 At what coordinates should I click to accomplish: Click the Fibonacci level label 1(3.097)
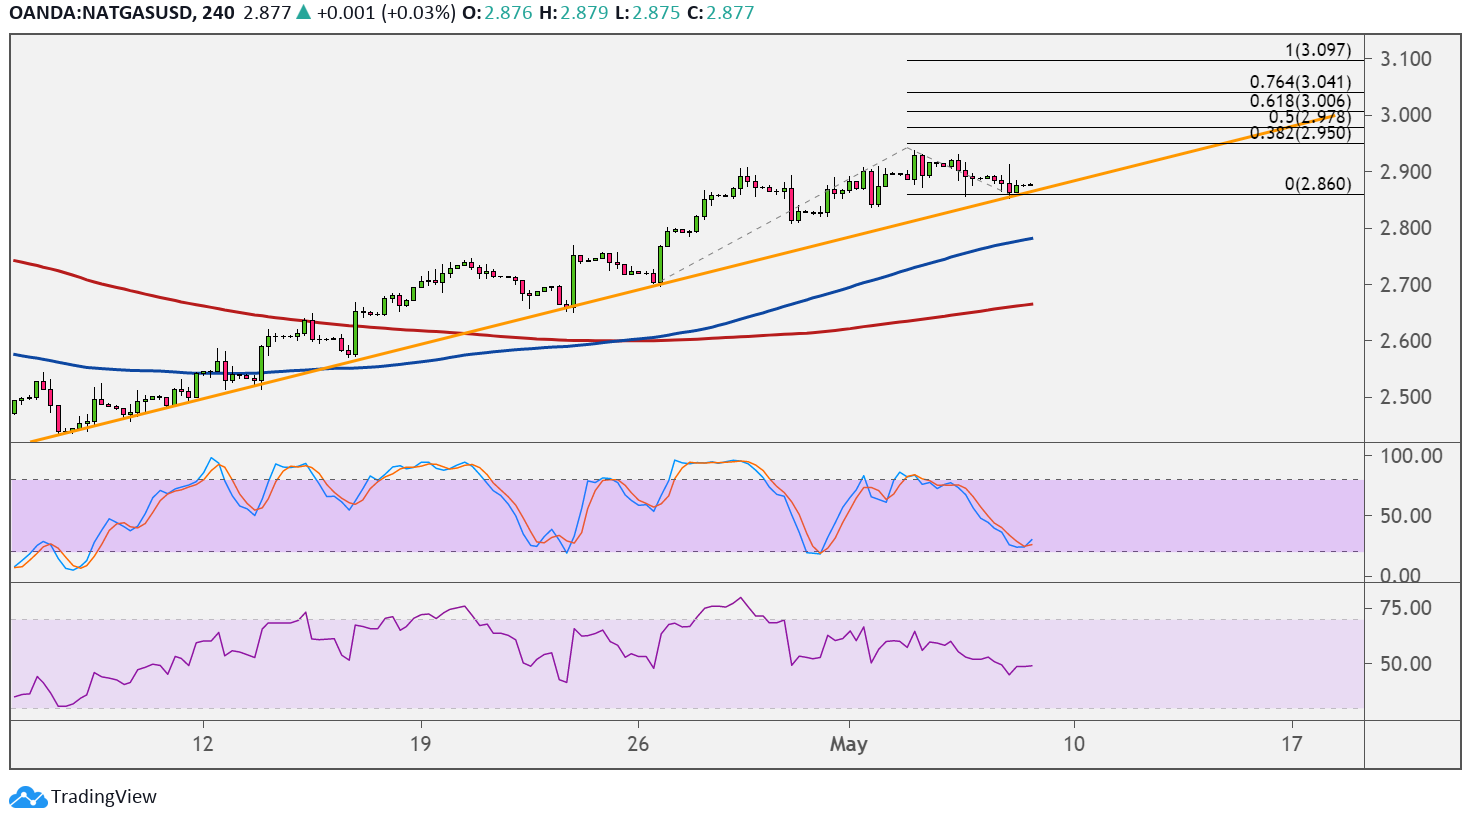(1318, 50)
